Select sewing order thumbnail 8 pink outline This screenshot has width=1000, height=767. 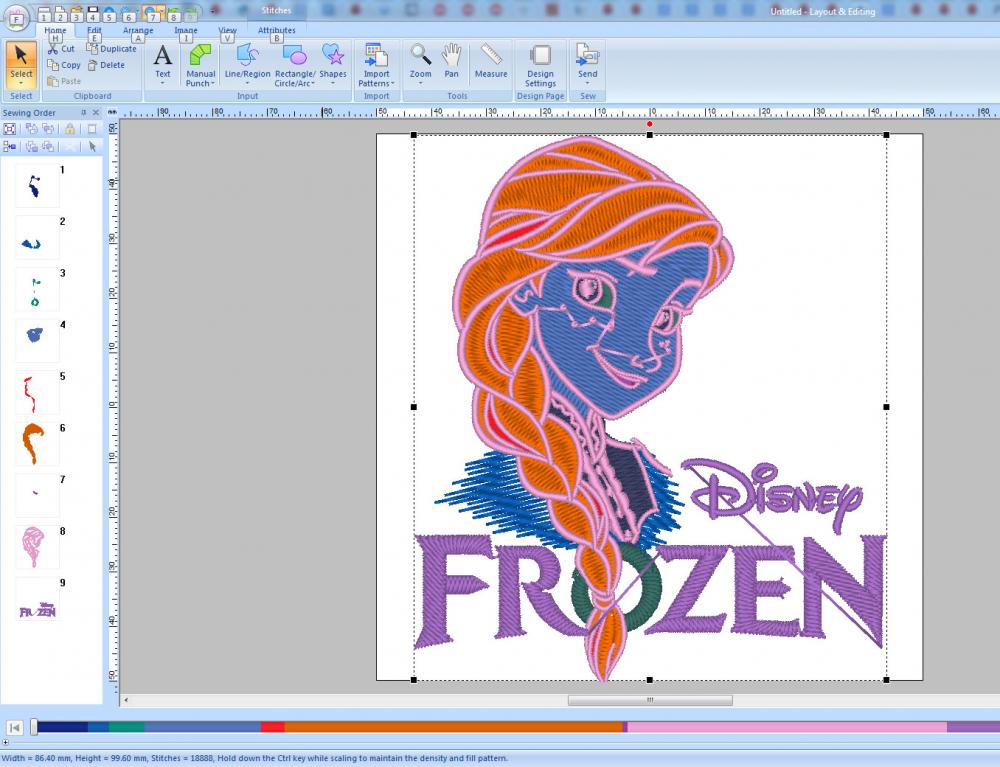[37, 547]
